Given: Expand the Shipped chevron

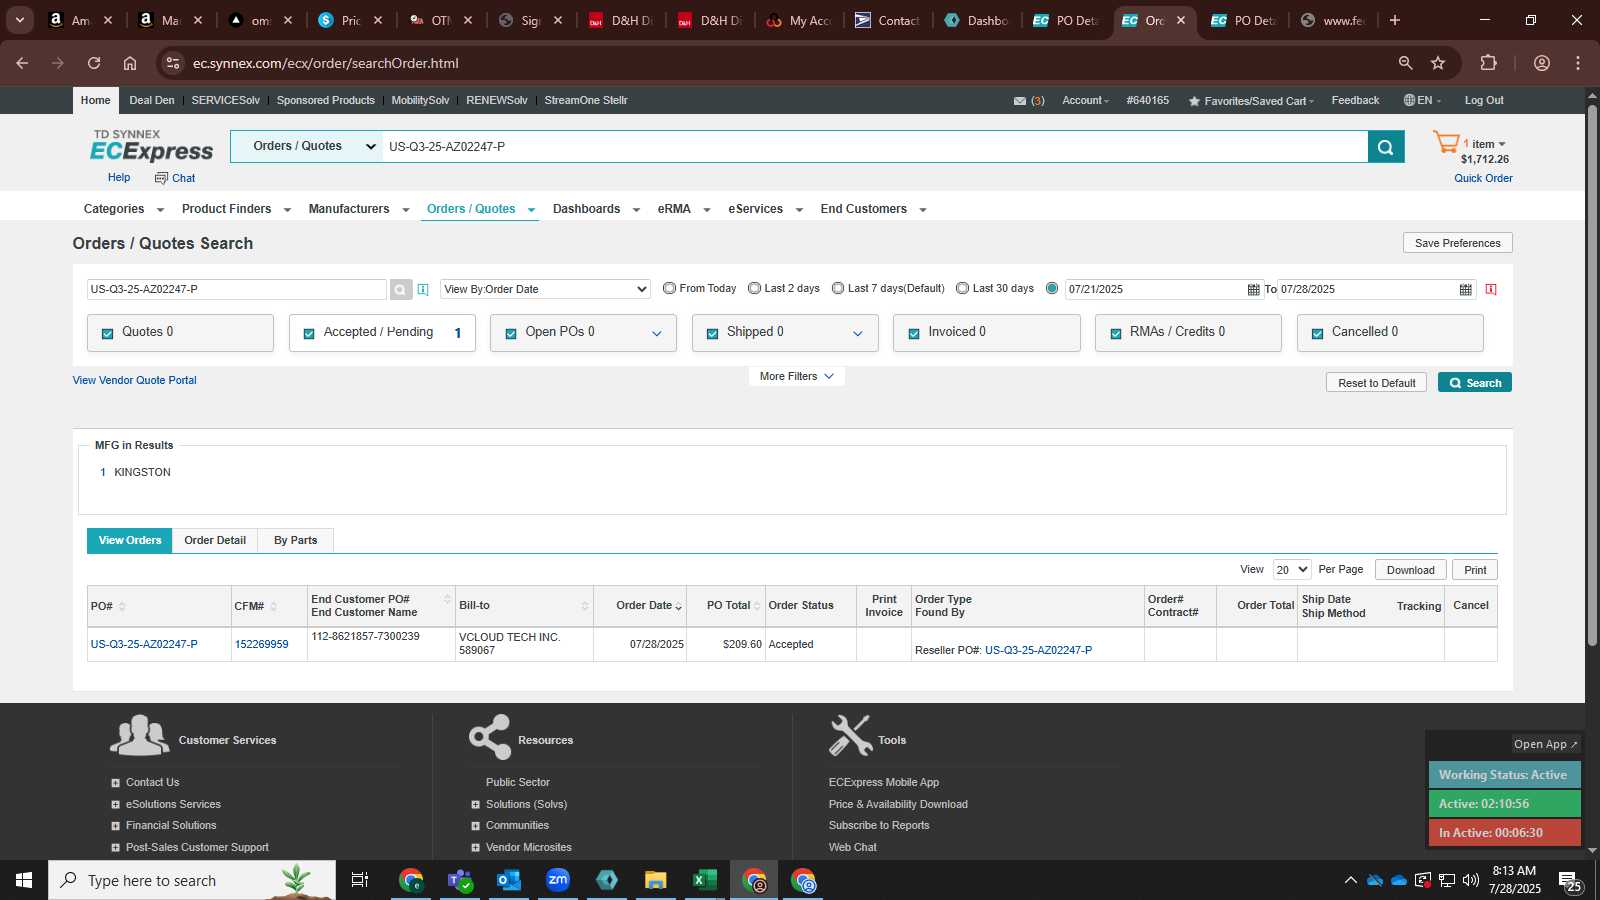Looking at the screenshot, I should tap(858, 333).
